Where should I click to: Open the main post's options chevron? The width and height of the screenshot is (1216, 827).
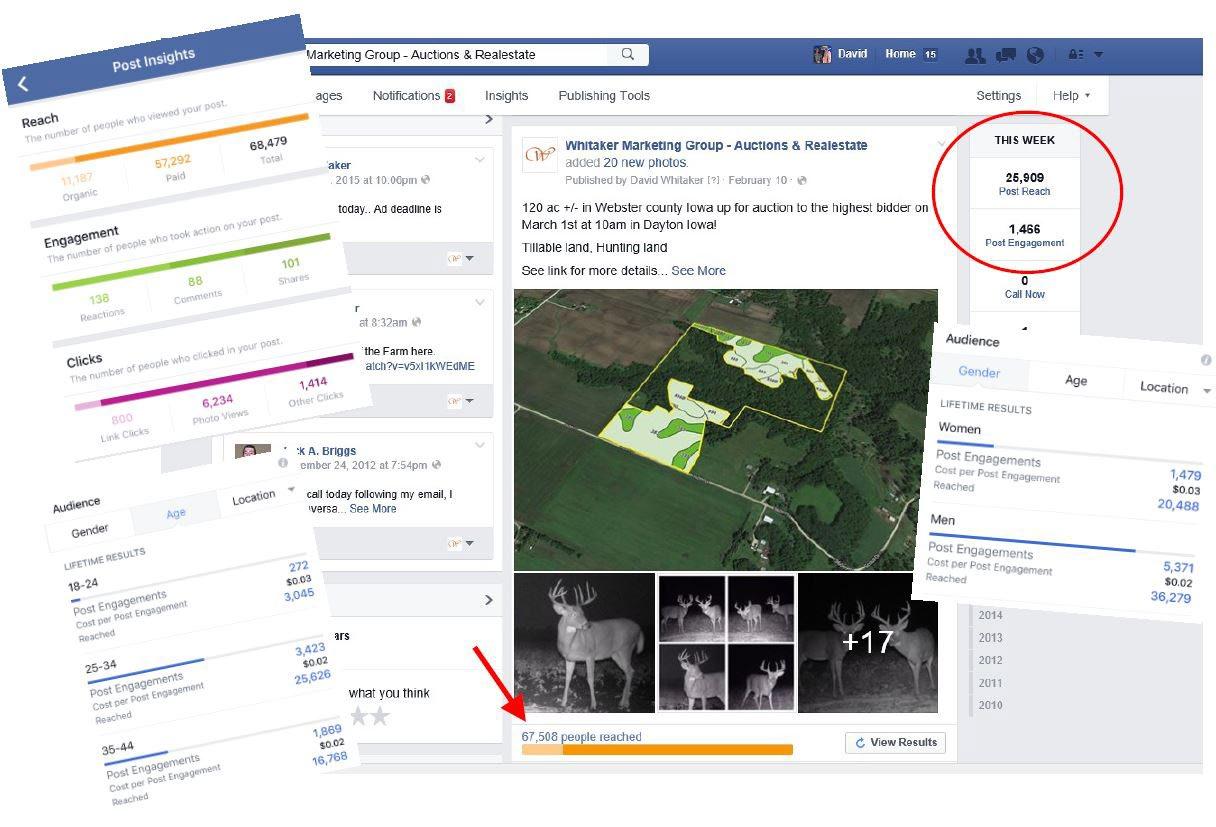[943, 146]
